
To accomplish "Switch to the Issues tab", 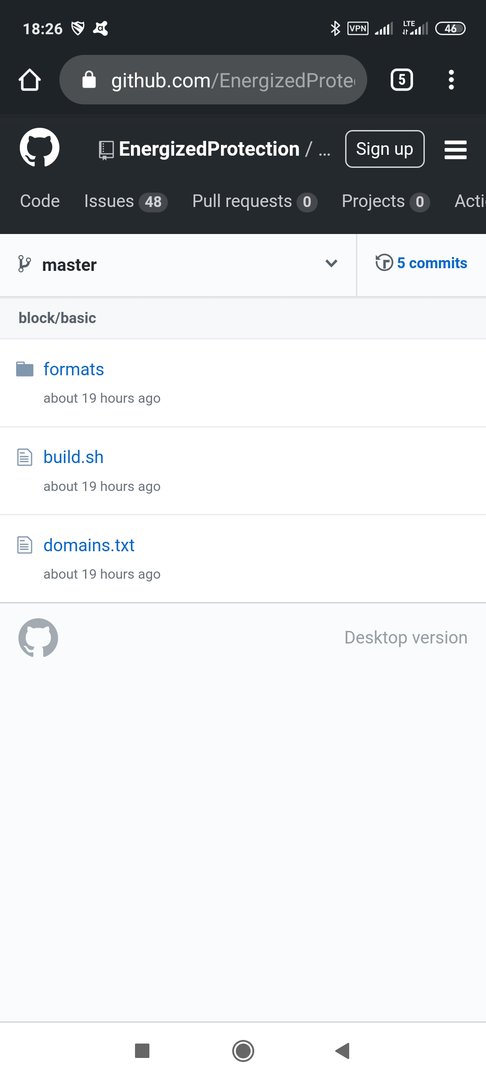I will (125, 201).
